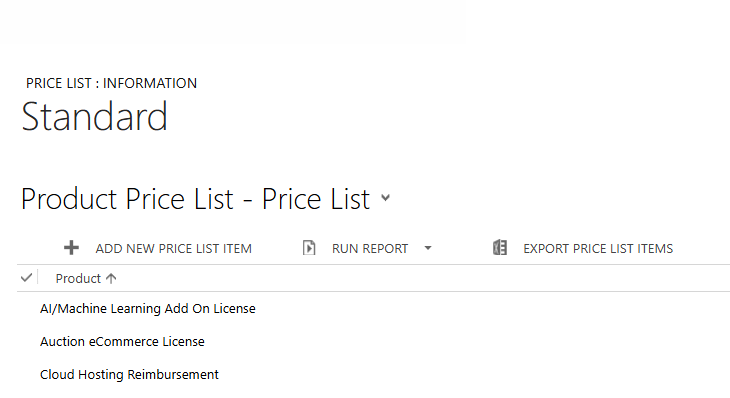This screenshot has width=730, height=398.
Task: Open Cloud Hosting Reimbursement row
Action: coord(129,375)
